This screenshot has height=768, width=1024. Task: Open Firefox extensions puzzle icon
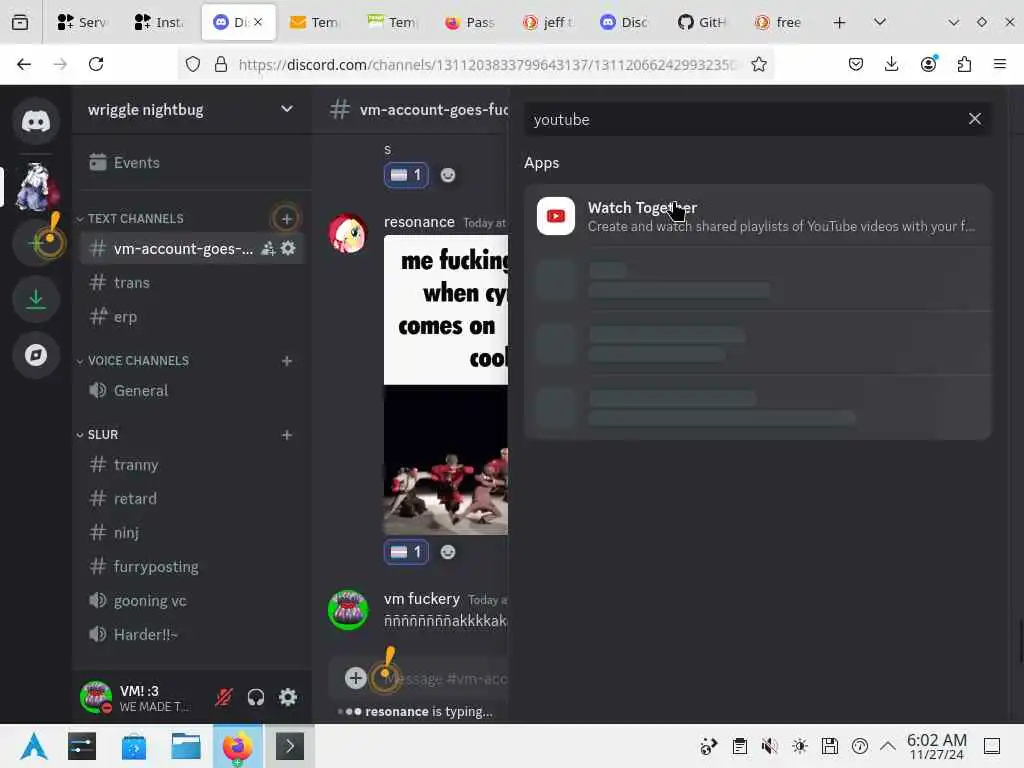[964, 64]
